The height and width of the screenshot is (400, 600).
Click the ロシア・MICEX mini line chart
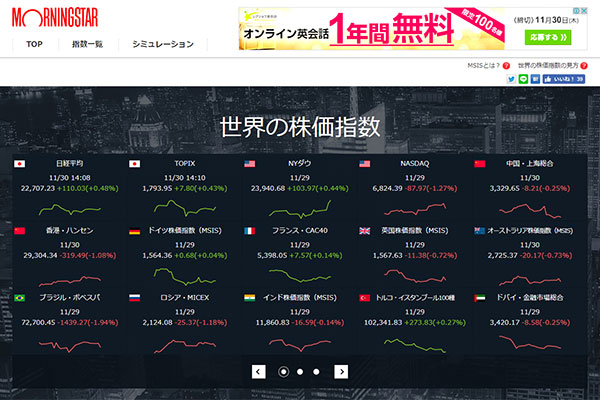click(185, 346)
